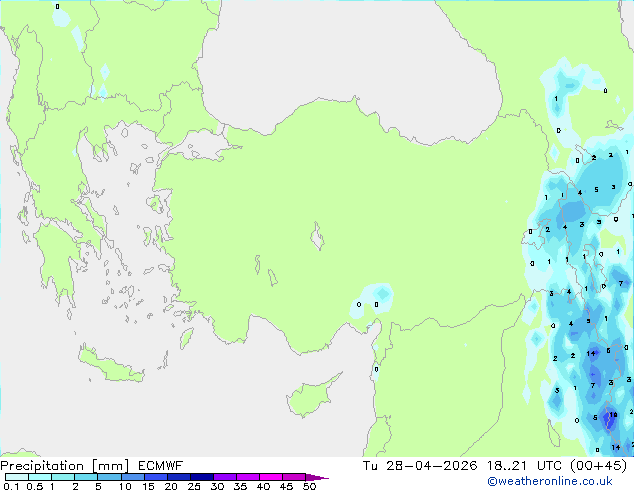Screen dimensions: 634x490
Task: Select the 2–5 mm legend color swatch
Action: [86, 477]
